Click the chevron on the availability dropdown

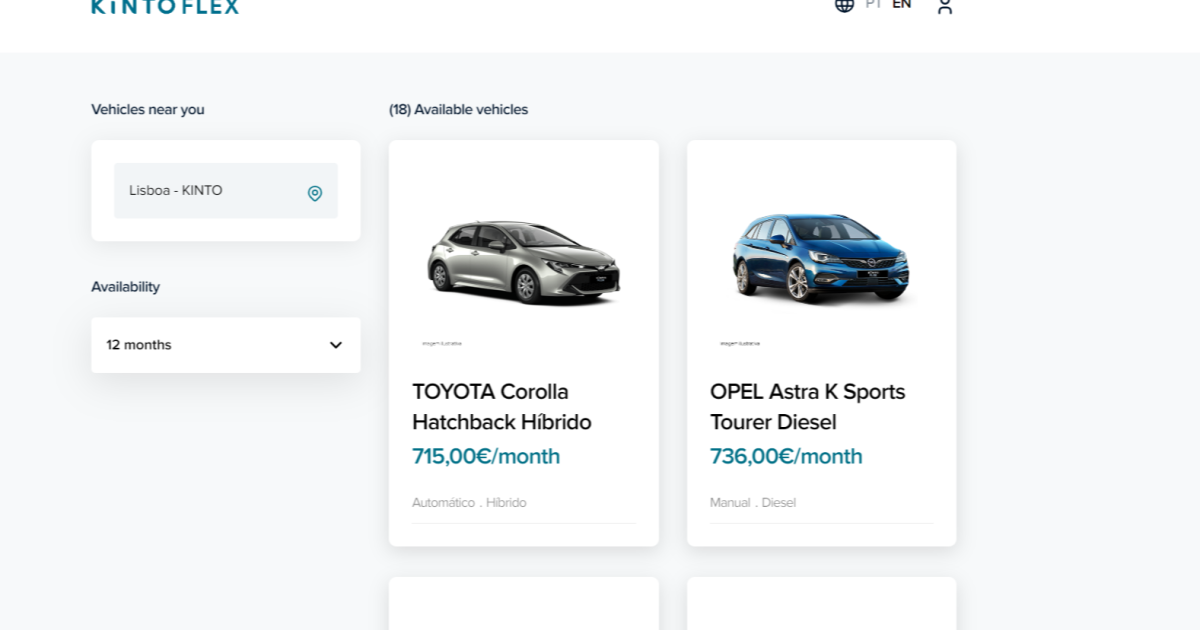point(336,345)
